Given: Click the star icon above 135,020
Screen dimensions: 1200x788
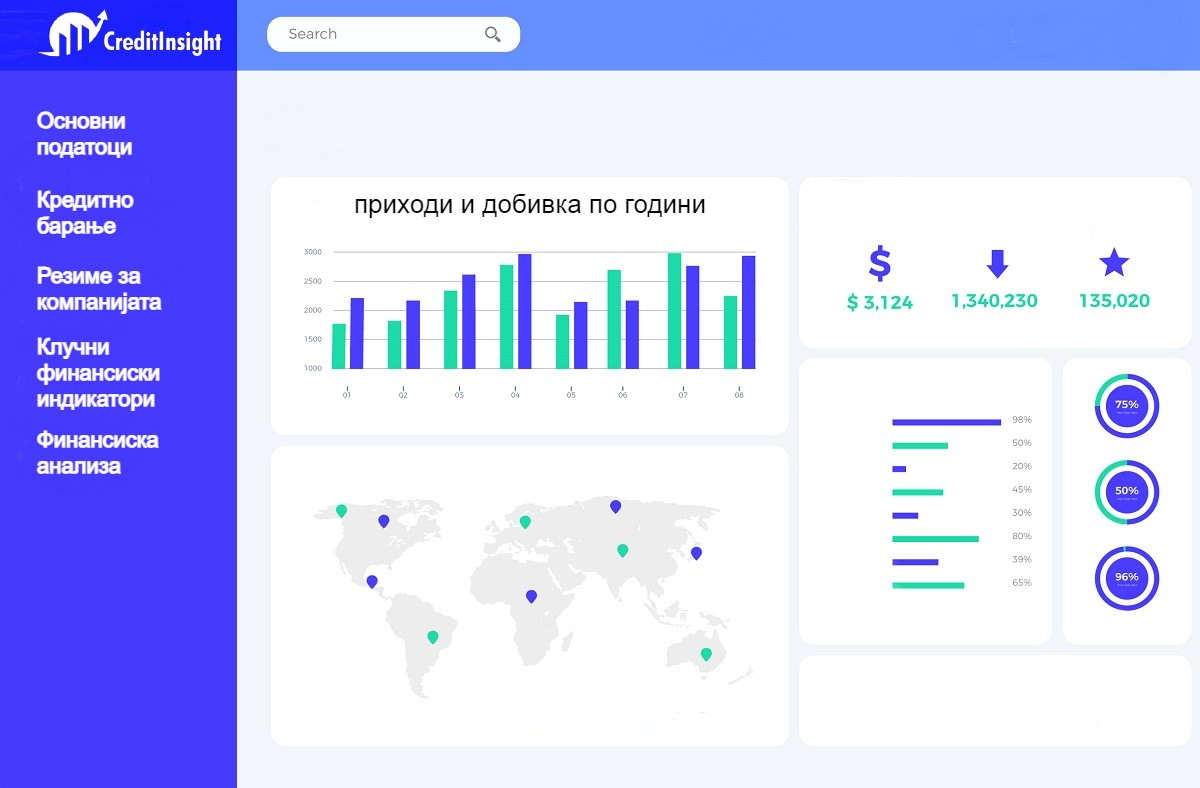Looking at the screenshot, I should (x=1113, y=263).
